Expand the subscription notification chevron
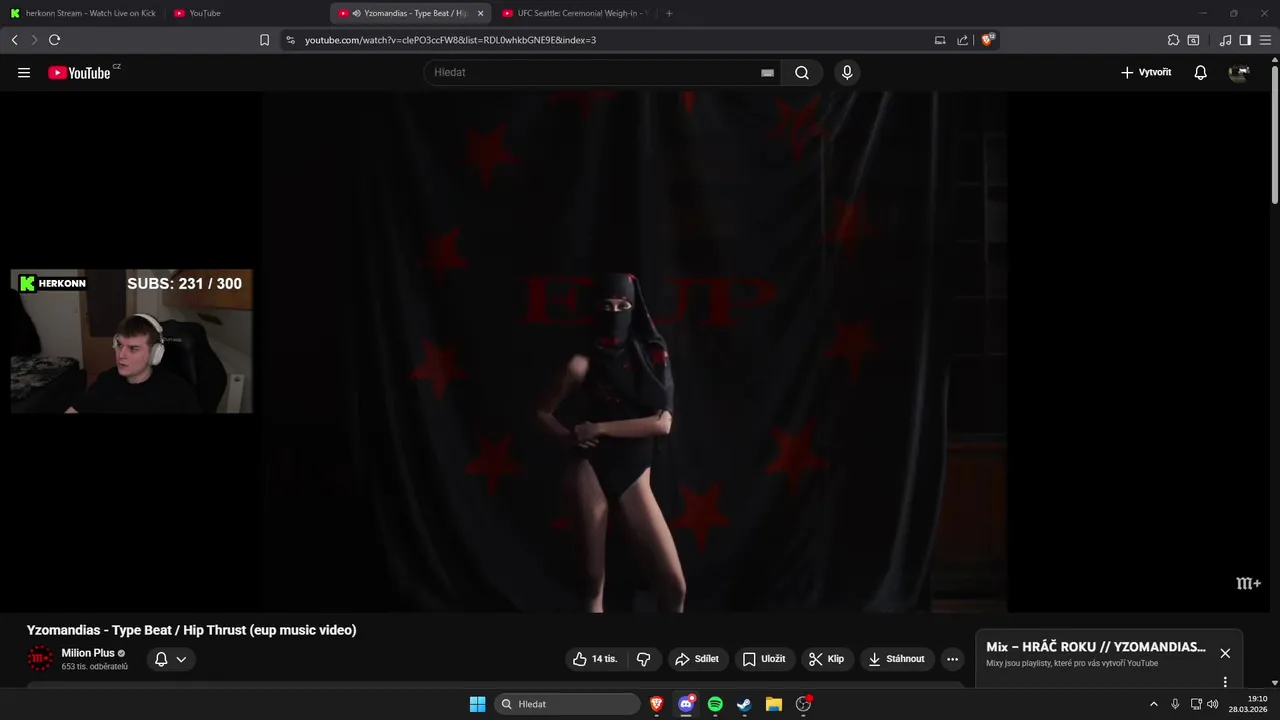The height and width of the screenshot is (720, 1280). (x=181, y=659)
